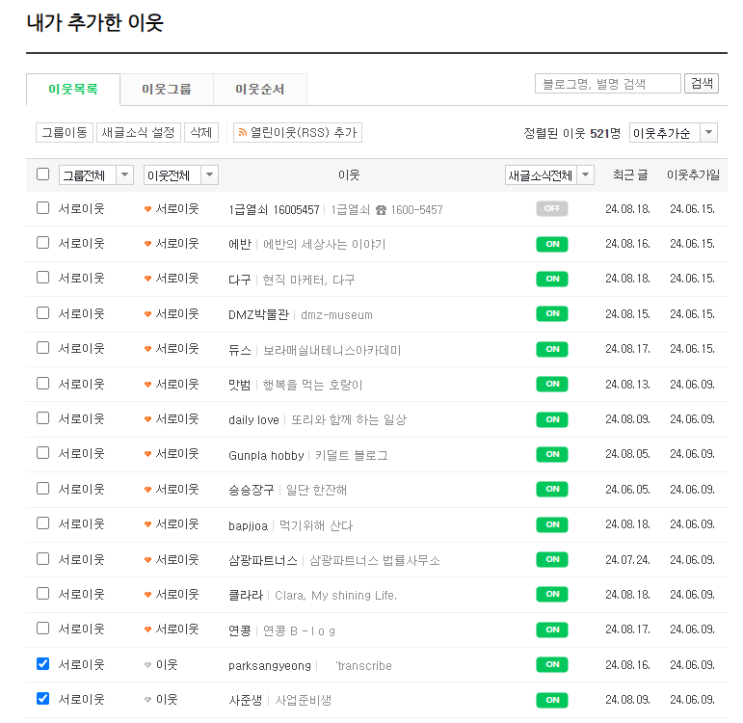Click the gray heart icon in 사준생 row
The height and width of the screenshot is (723, 743).
tap(148, 700)
